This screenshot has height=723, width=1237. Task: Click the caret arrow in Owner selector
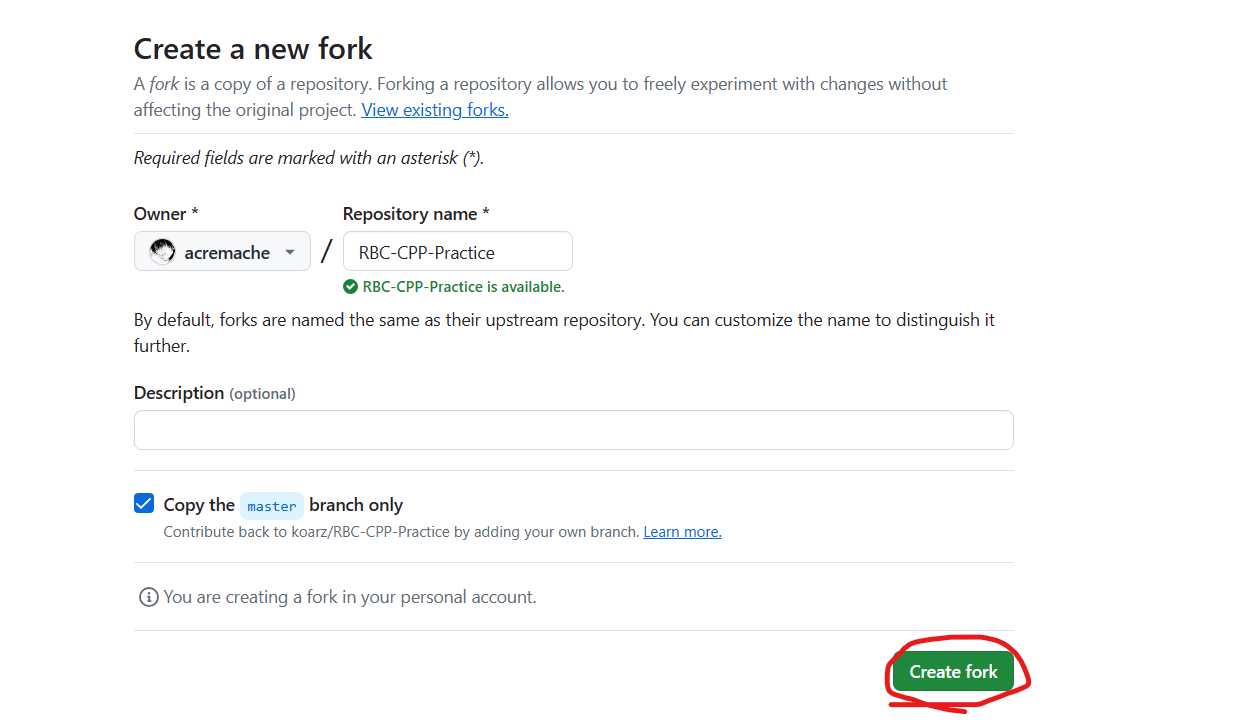[x=290, y=252]
